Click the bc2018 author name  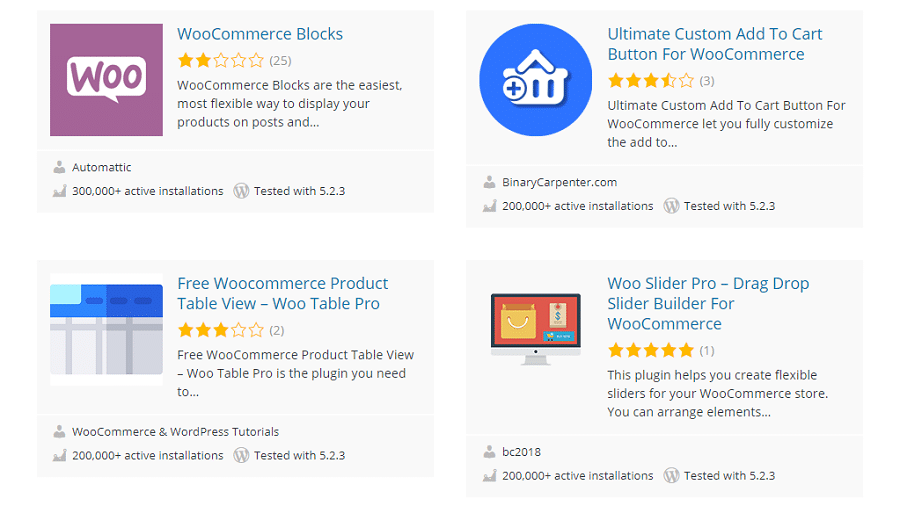coord(522,452)
